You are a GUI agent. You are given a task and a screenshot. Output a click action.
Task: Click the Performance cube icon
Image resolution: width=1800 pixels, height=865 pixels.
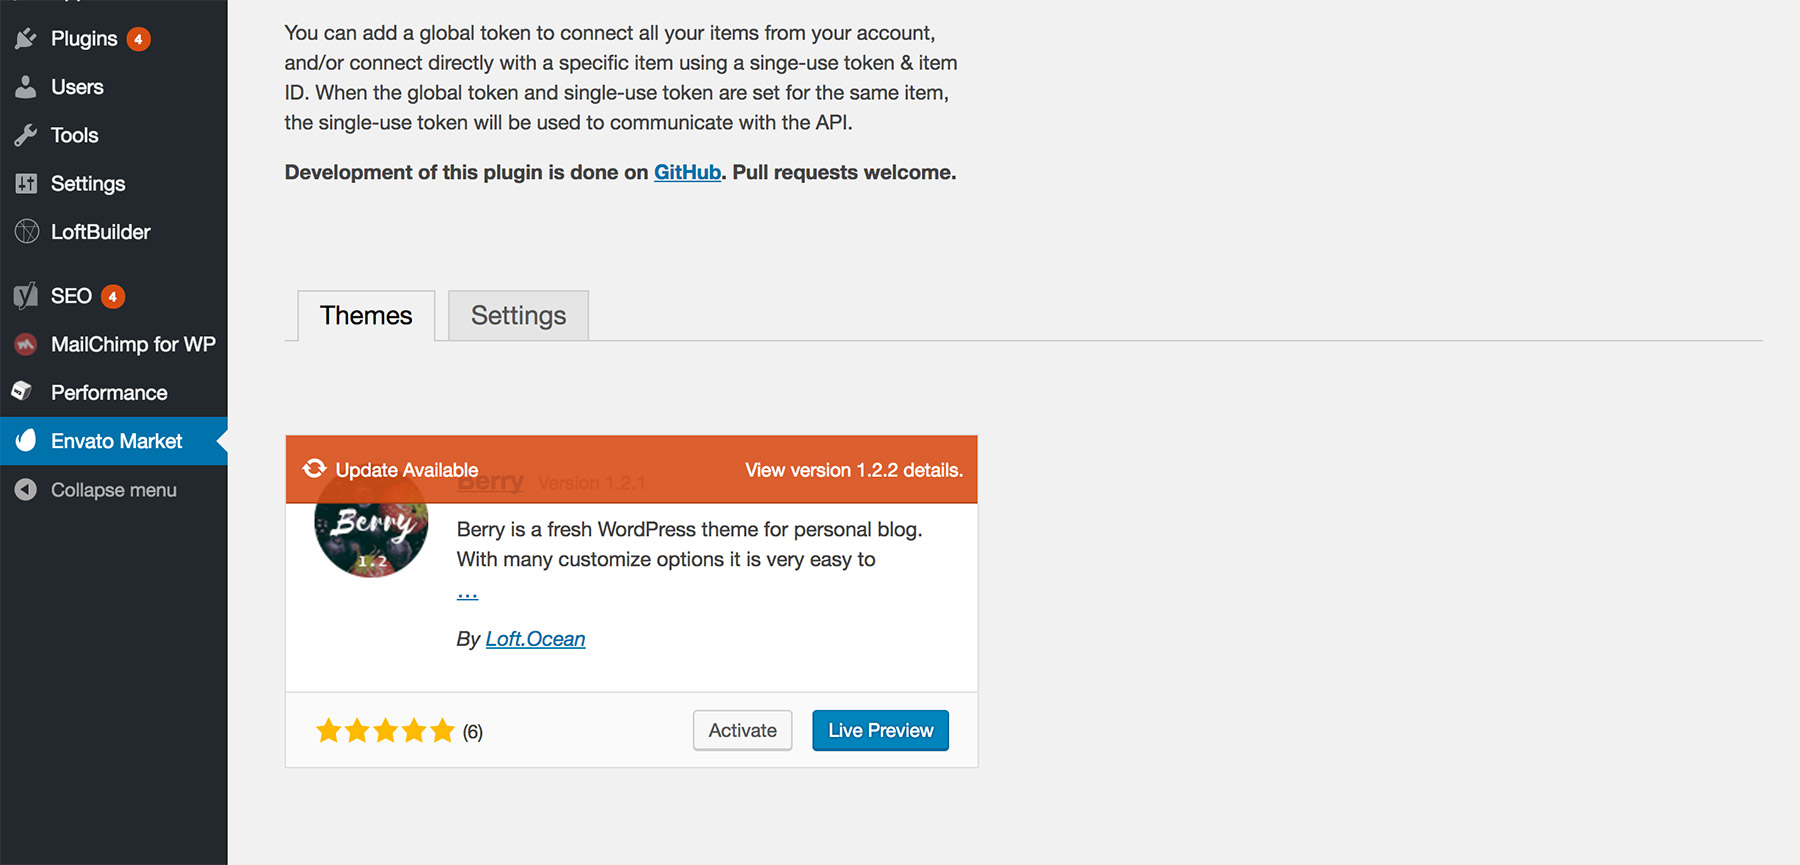coord(23,392)
